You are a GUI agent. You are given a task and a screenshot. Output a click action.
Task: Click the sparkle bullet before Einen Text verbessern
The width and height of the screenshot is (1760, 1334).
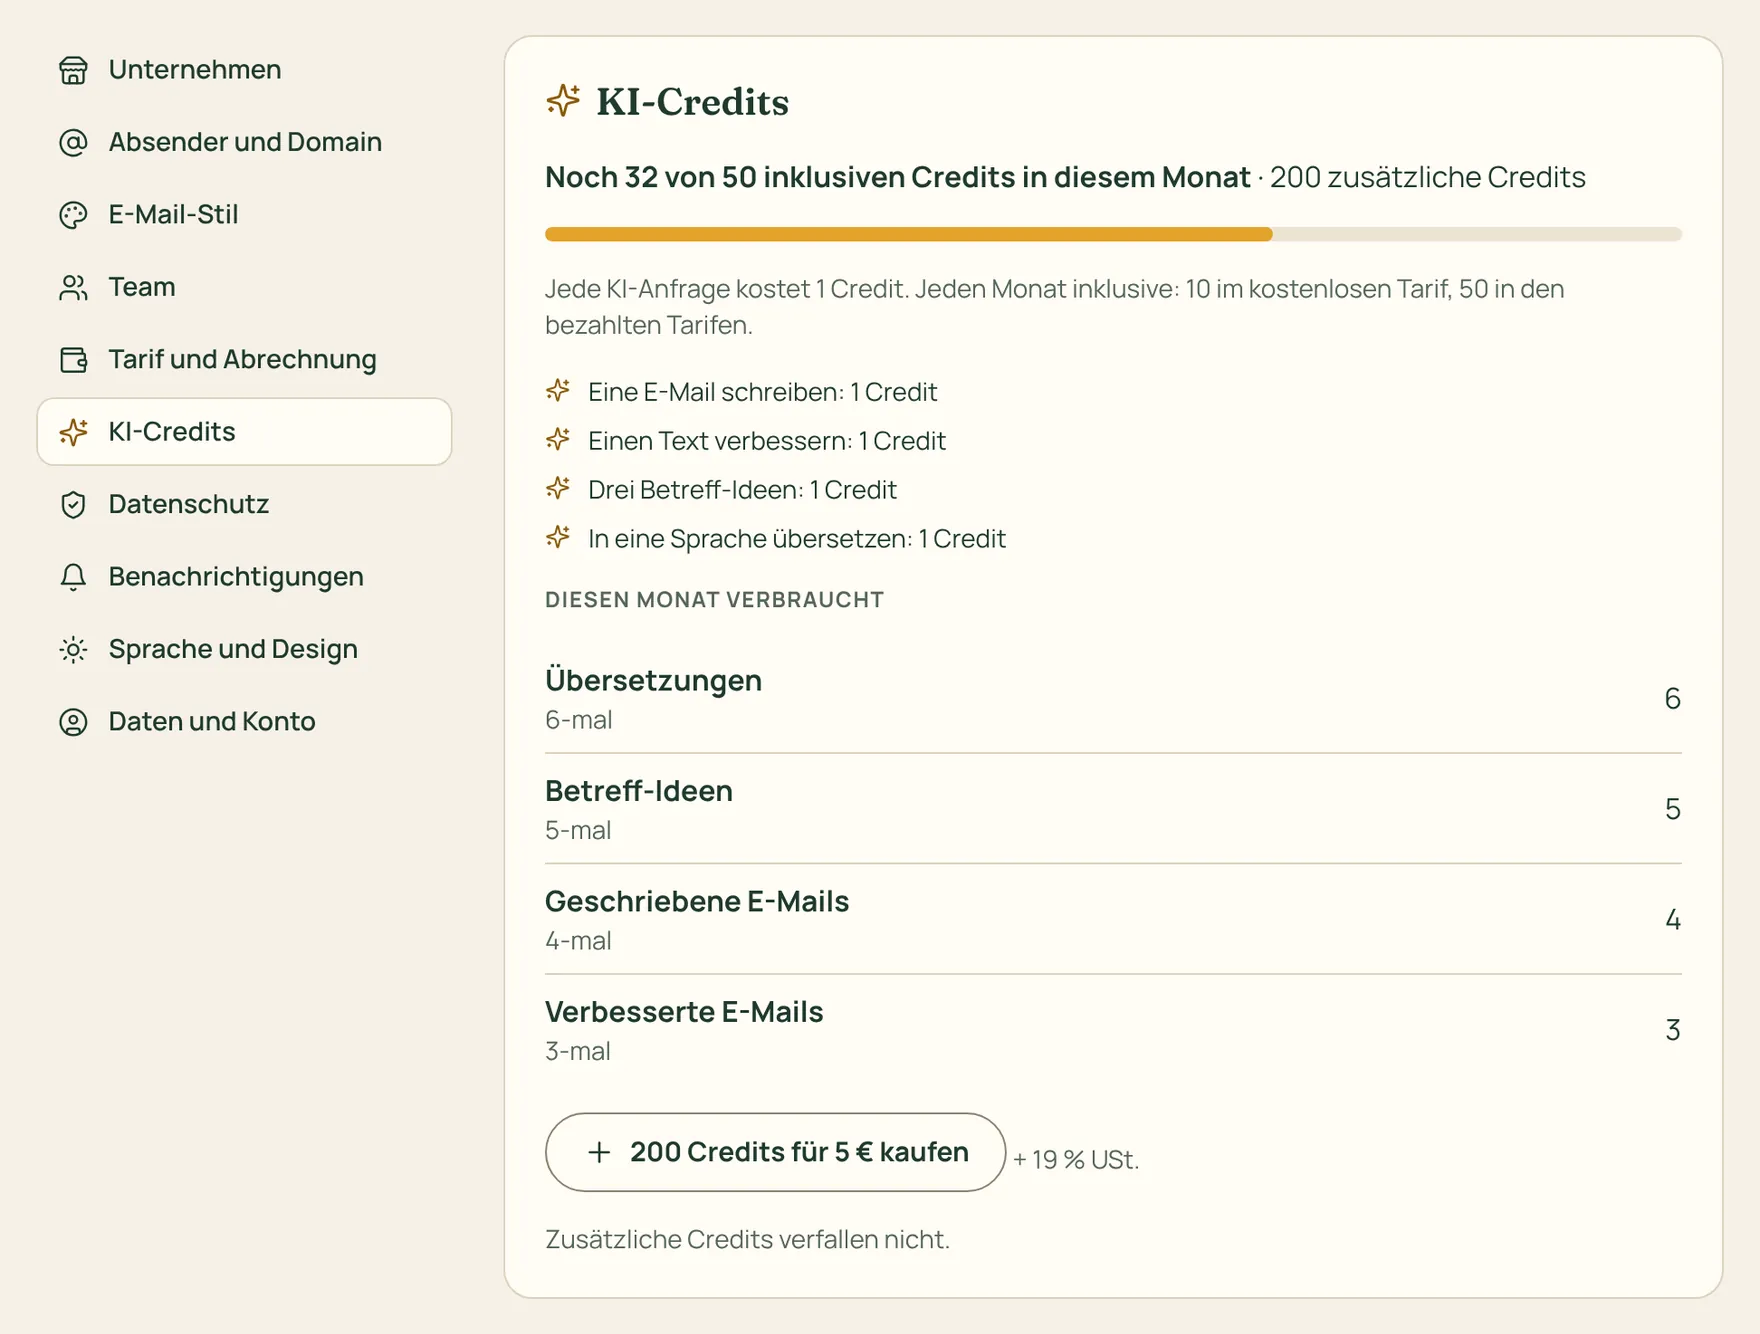click(x=558, y=439)
